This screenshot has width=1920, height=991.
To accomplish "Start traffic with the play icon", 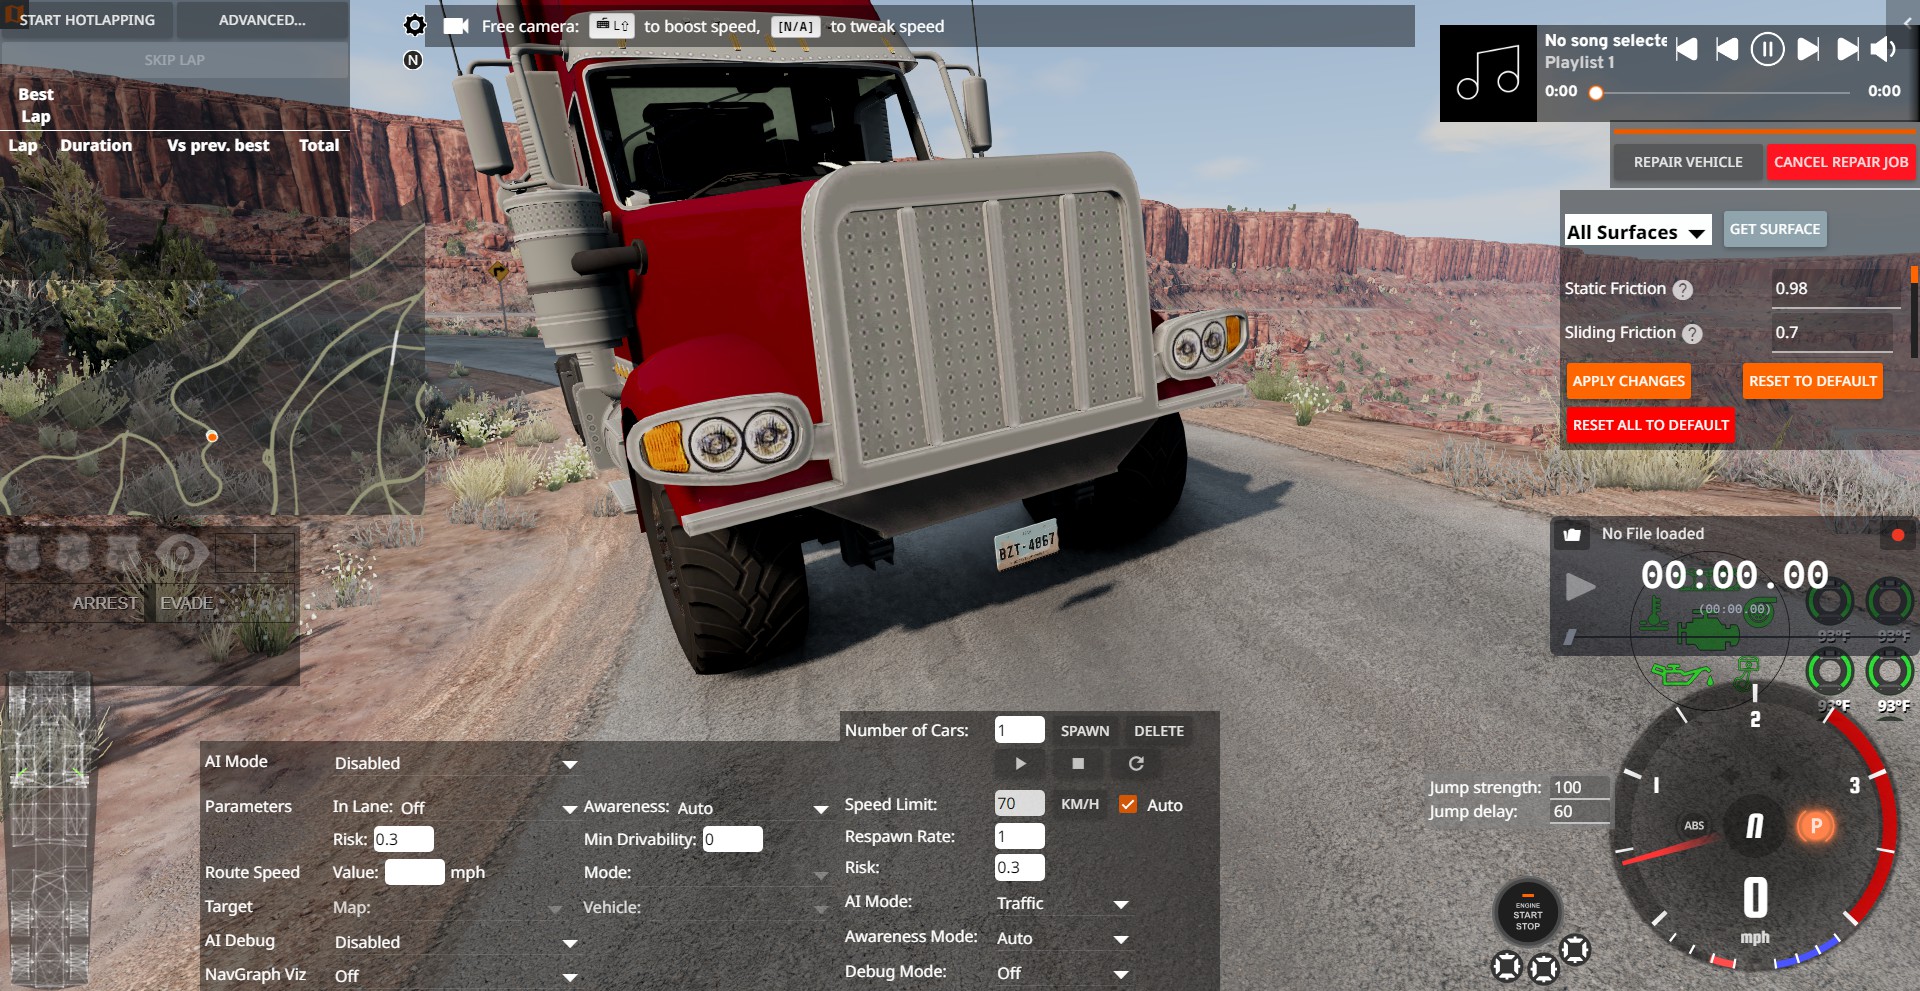I will pyautogui.click(x=1020, y=764).
